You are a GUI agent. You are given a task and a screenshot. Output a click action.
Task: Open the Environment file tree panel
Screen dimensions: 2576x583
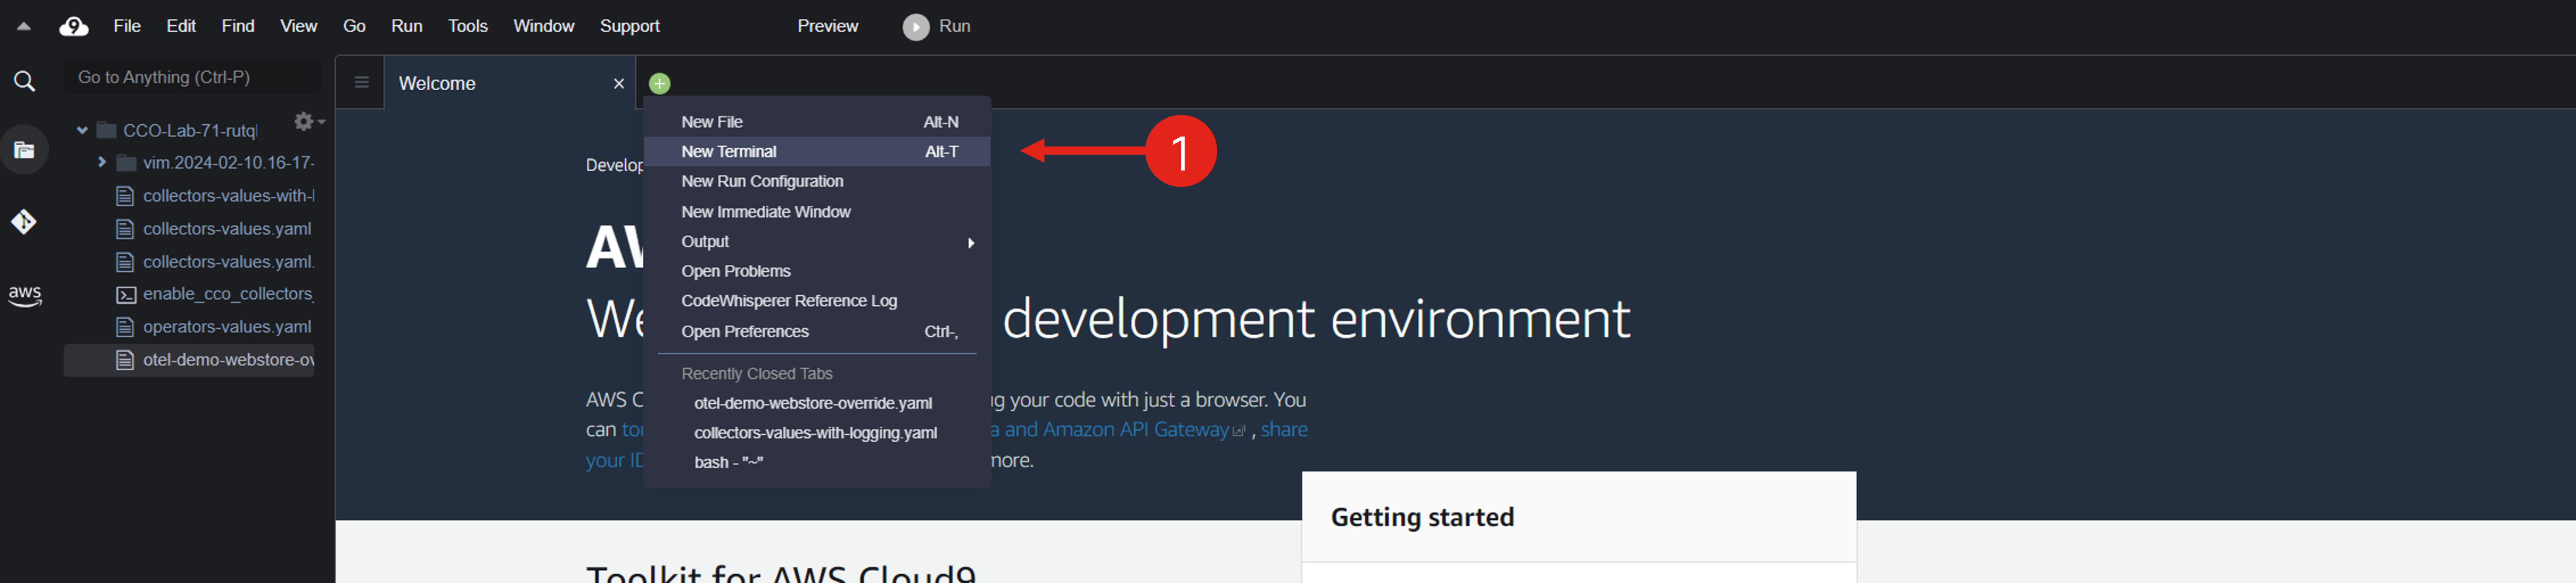24,150
